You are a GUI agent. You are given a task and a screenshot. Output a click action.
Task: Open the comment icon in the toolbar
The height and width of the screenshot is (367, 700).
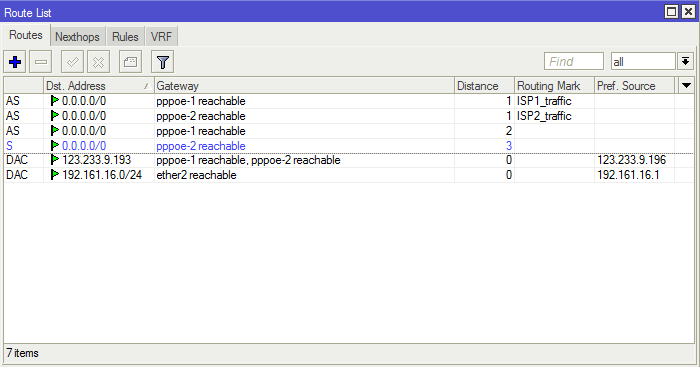point(130,62)
